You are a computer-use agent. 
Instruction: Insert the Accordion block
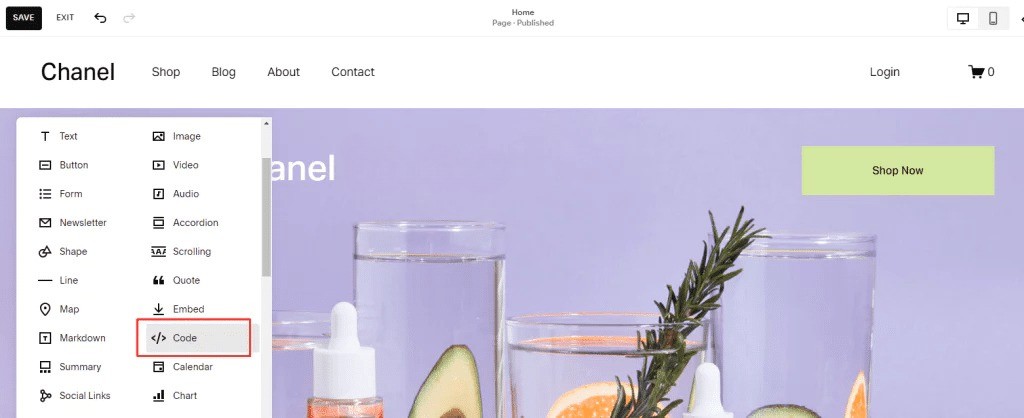(x=185, y=223)
